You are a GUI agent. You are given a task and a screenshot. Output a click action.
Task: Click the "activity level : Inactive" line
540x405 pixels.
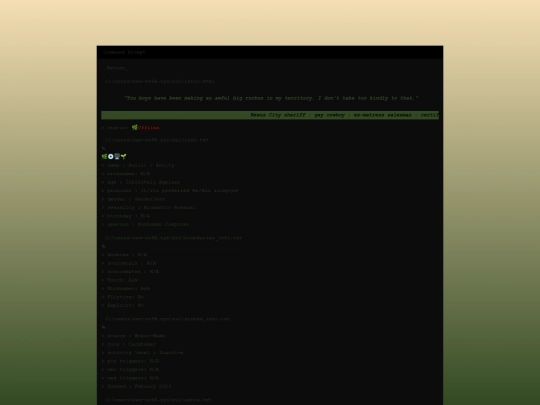(143, 353)
